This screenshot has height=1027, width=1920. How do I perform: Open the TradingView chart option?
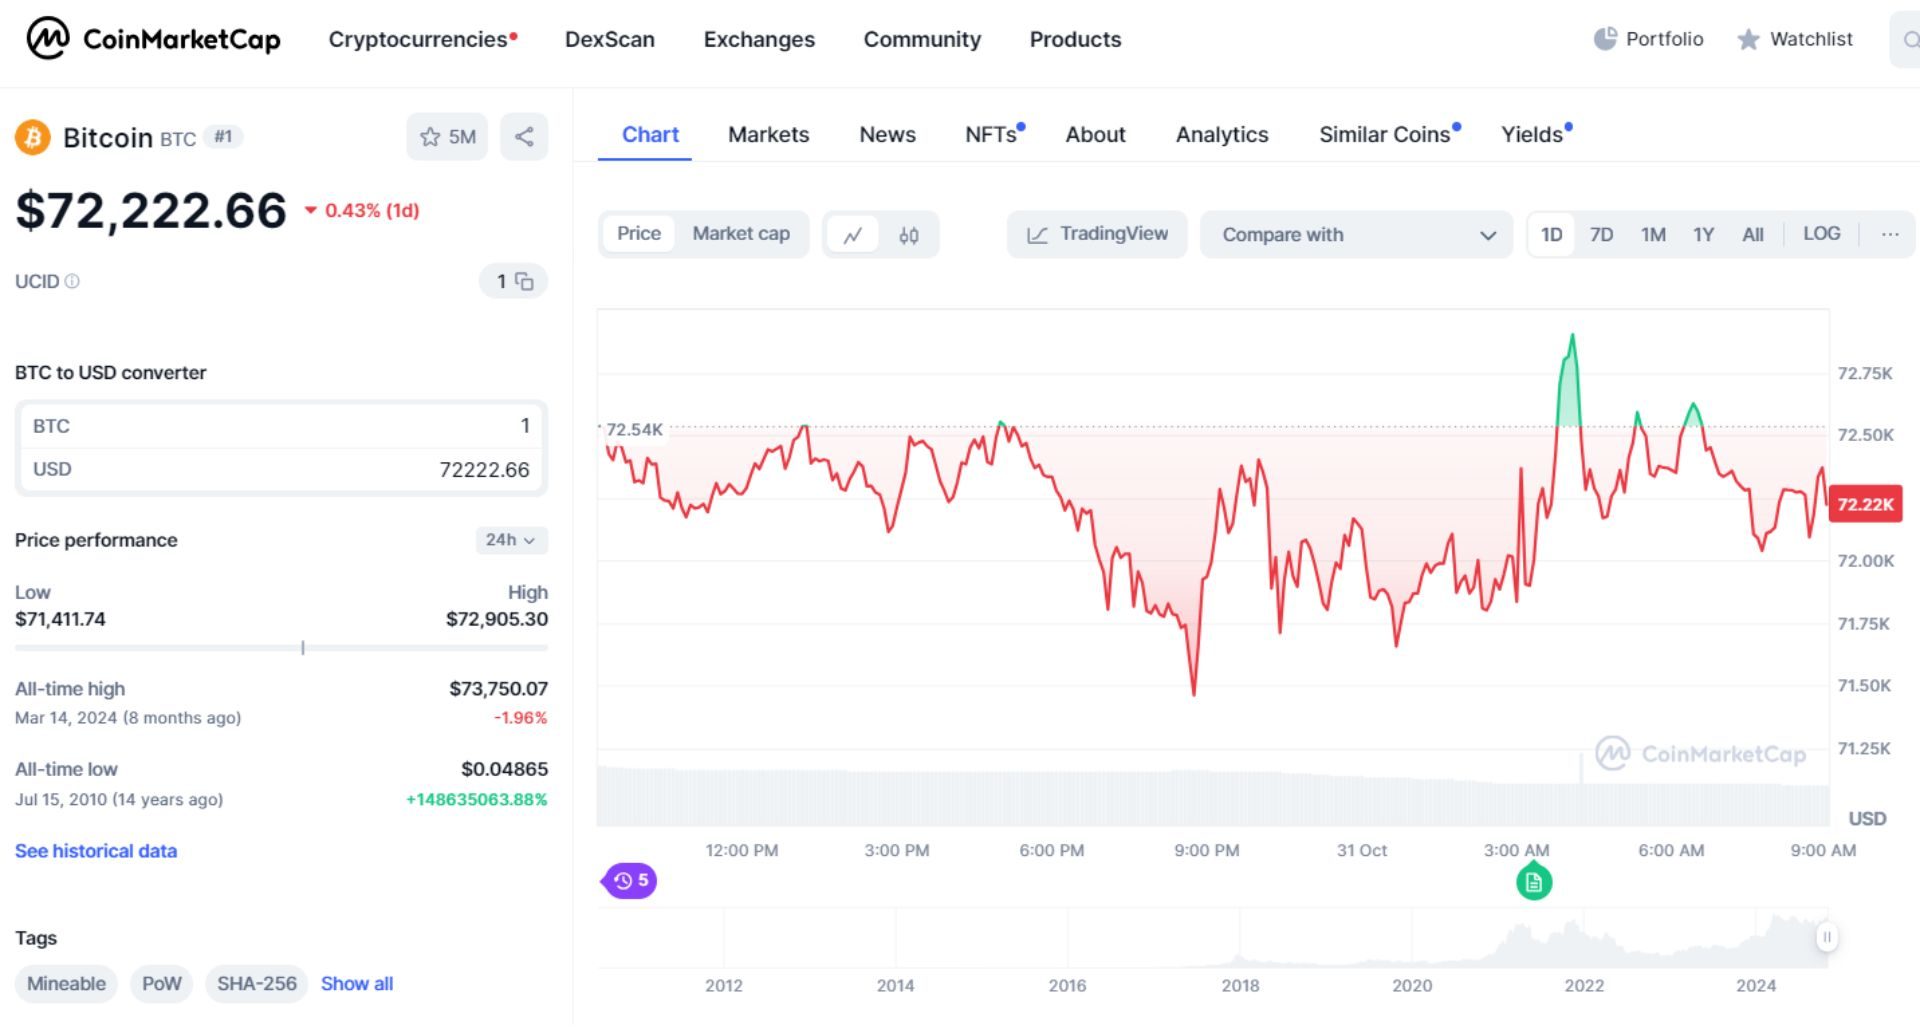point(1096,234)
